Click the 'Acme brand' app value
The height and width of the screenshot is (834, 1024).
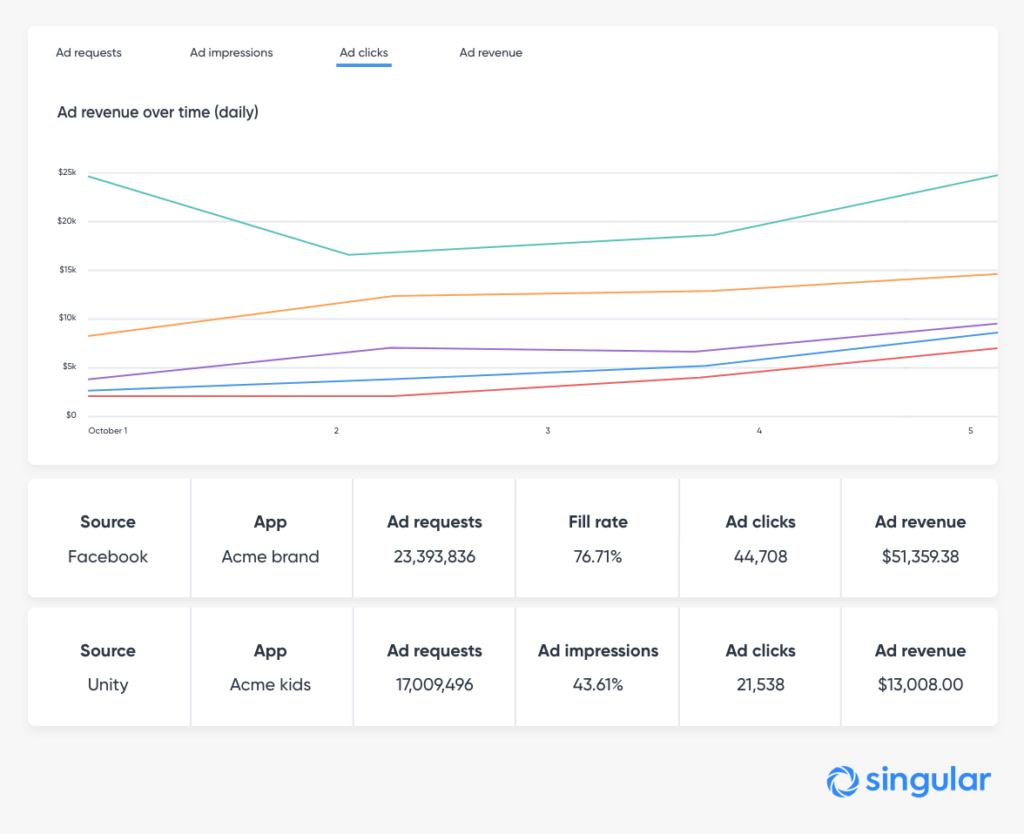click(270, 557)
